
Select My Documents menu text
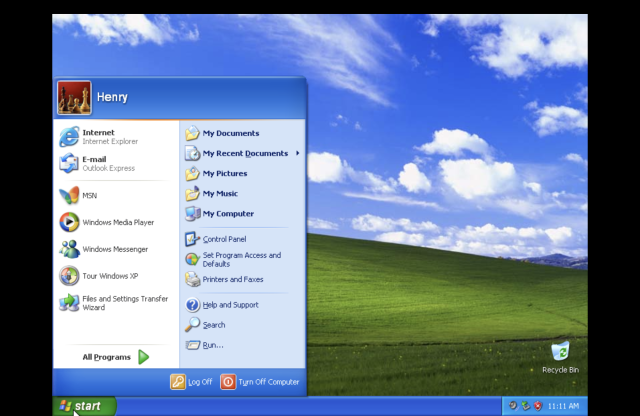coord(231,133)
